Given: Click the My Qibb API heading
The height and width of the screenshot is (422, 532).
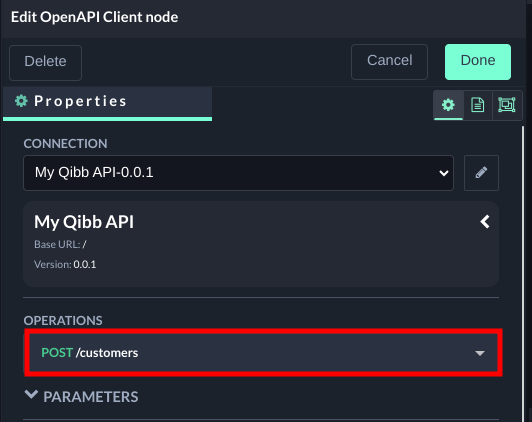Looking at the screenshot, I should pyautogui.click(x=84, y=222).
